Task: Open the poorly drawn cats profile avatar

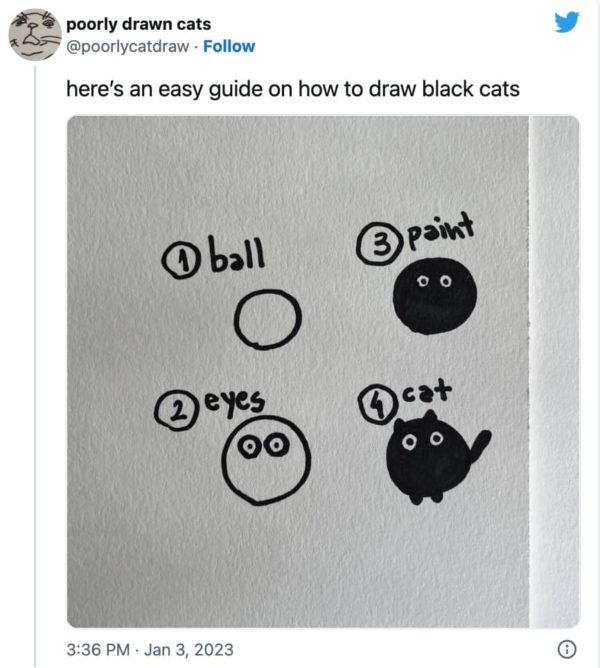Action: [32, 36]
